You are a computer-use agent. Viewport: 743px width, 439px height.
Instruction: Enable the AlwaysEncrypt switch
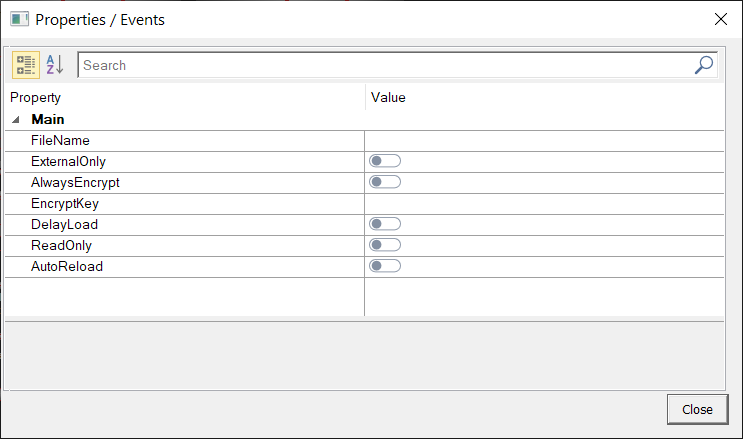coord(385,182)
